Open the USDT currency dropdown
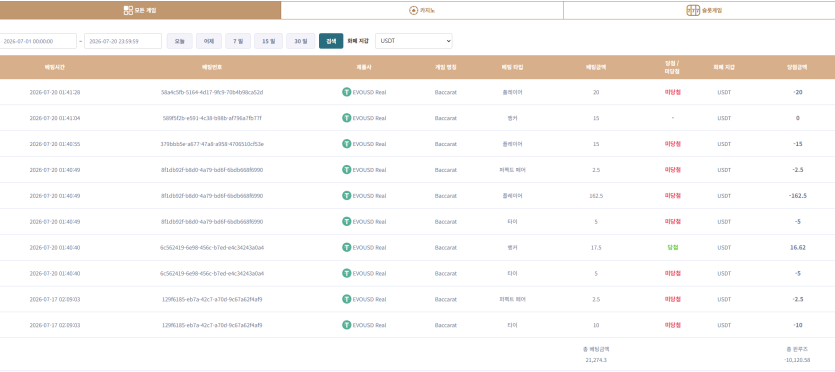Screen dimensions: 835x372 click(414, 41)
